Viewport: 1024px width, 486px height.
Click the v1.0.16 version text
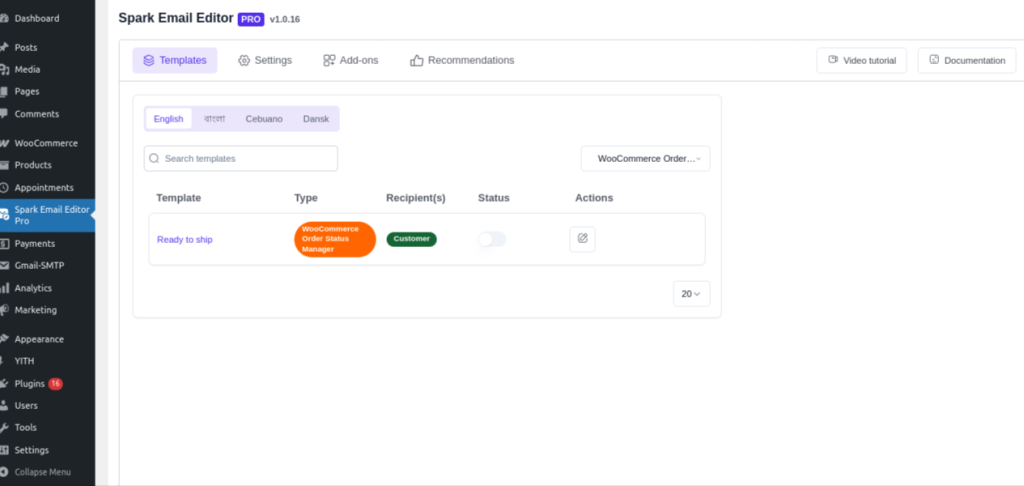coord(285,20)
